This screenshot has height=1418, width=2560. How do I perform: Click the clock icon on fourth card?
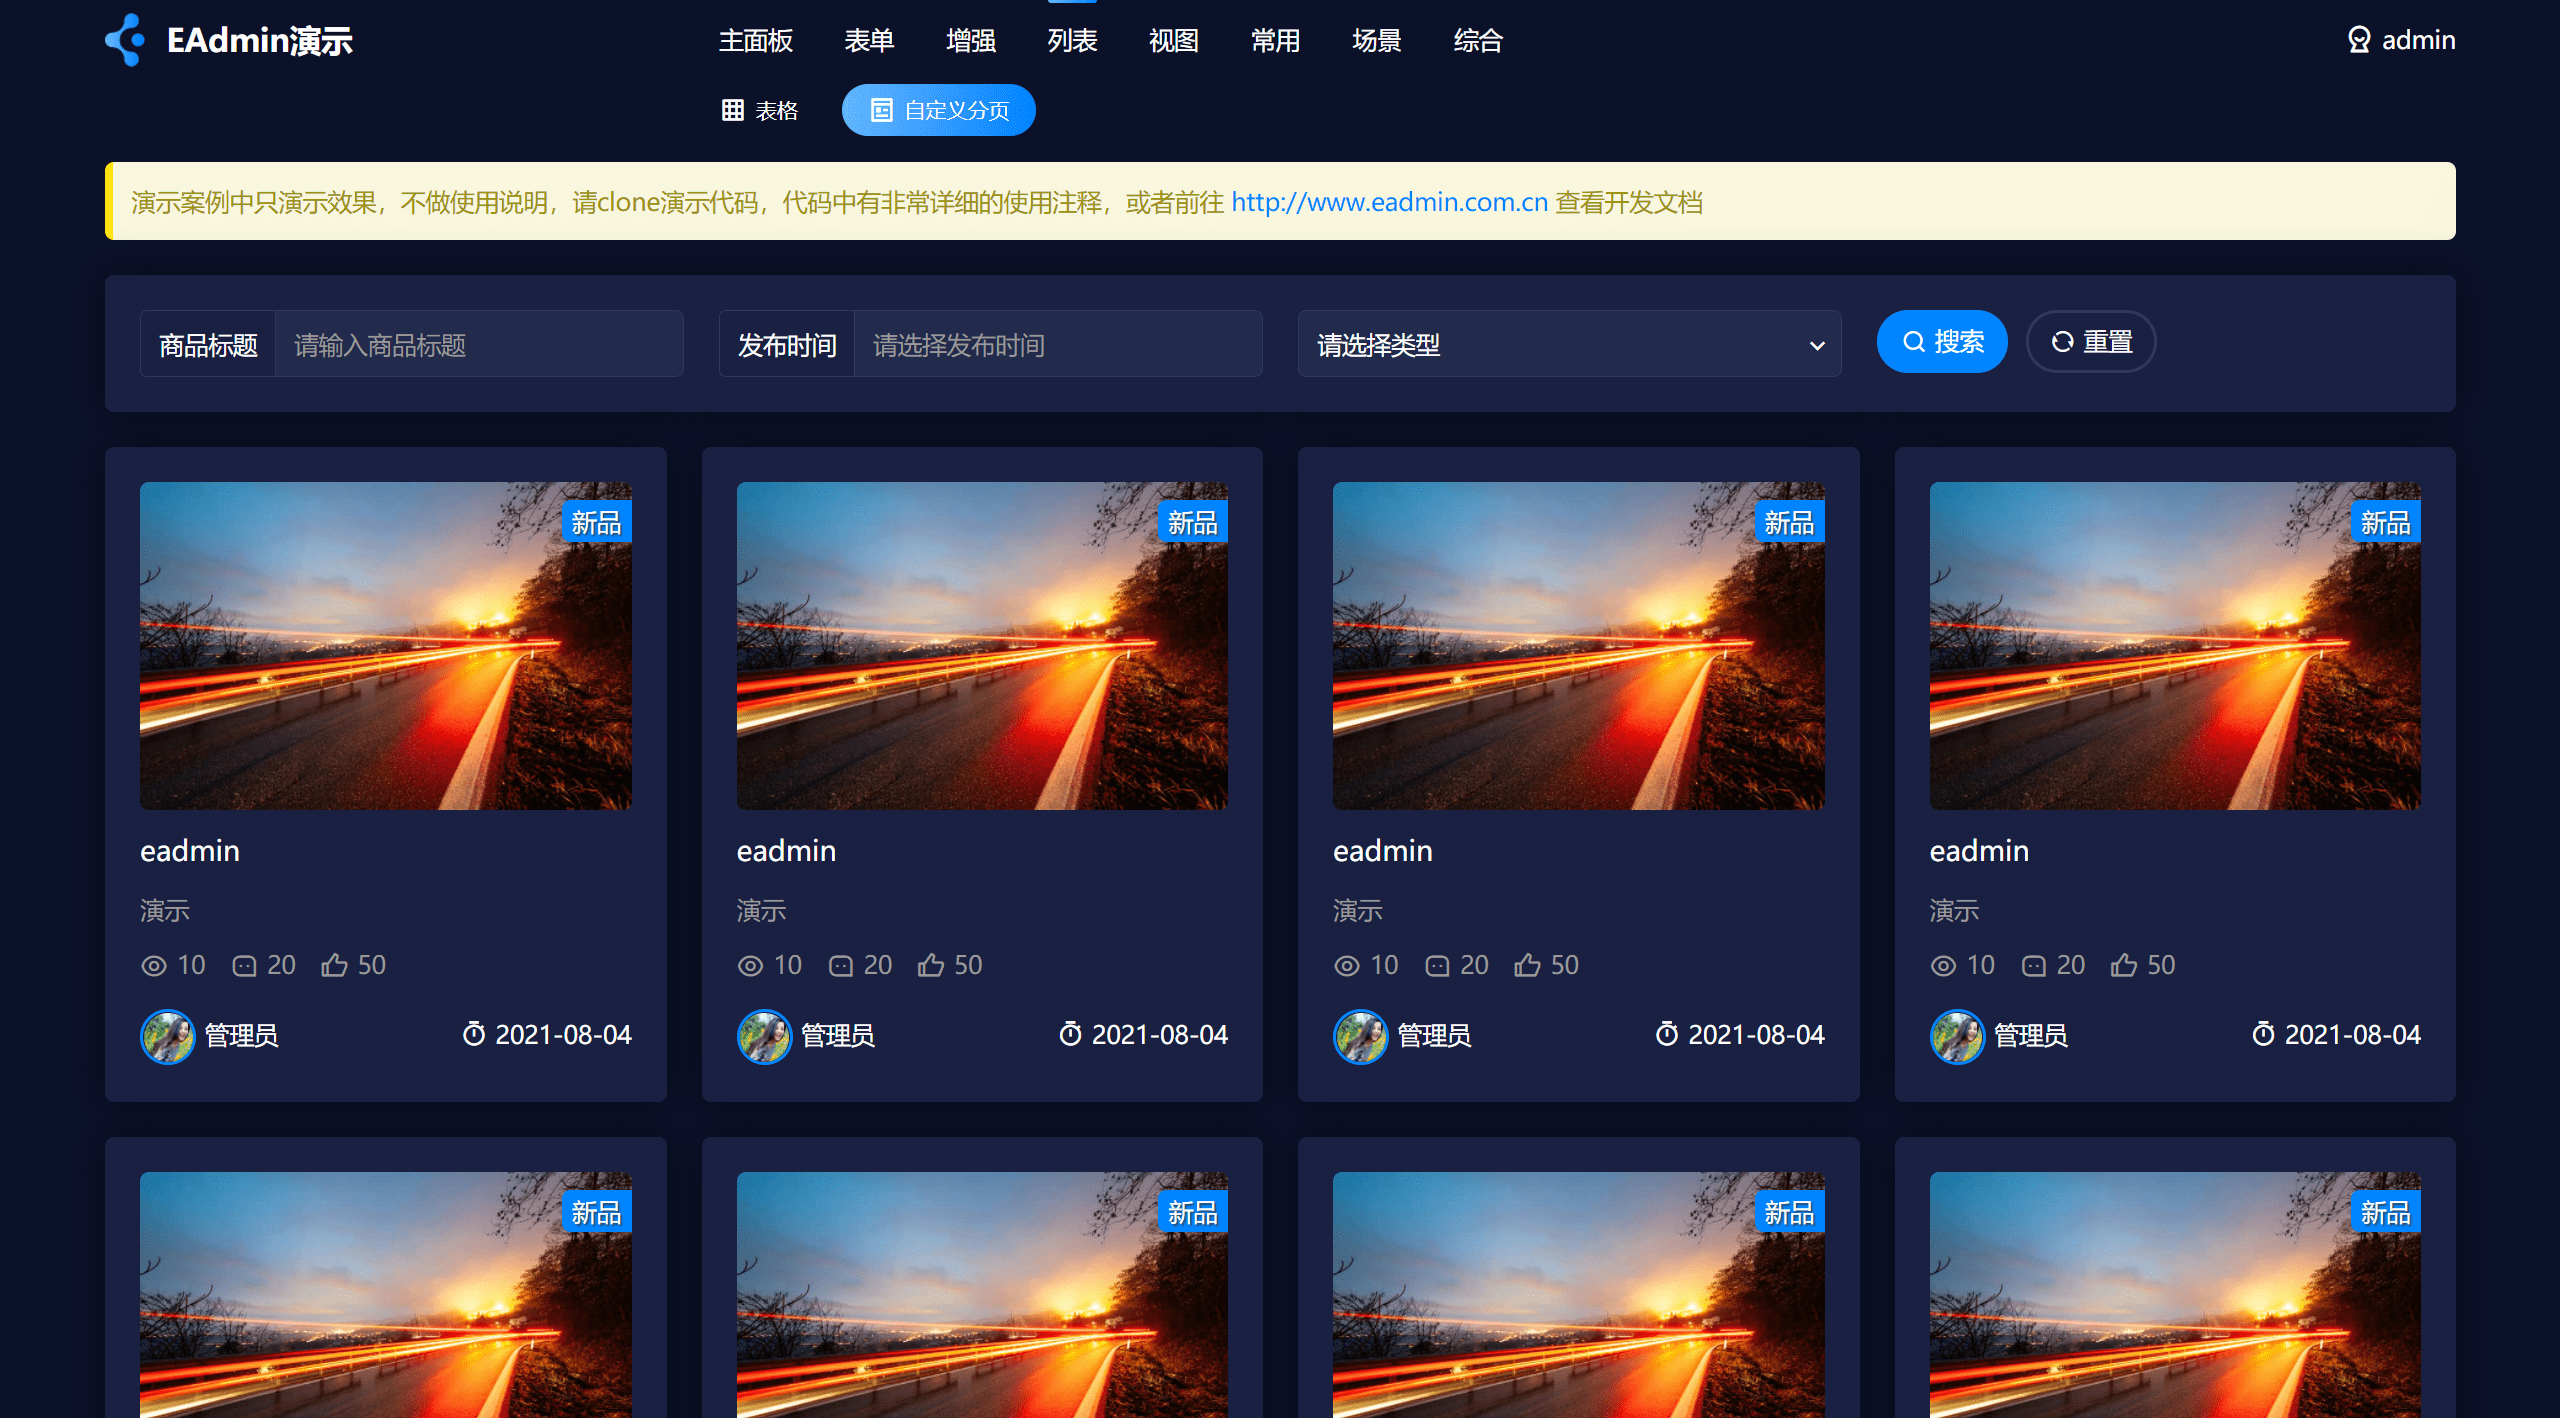click(x=2263, y=1034)
